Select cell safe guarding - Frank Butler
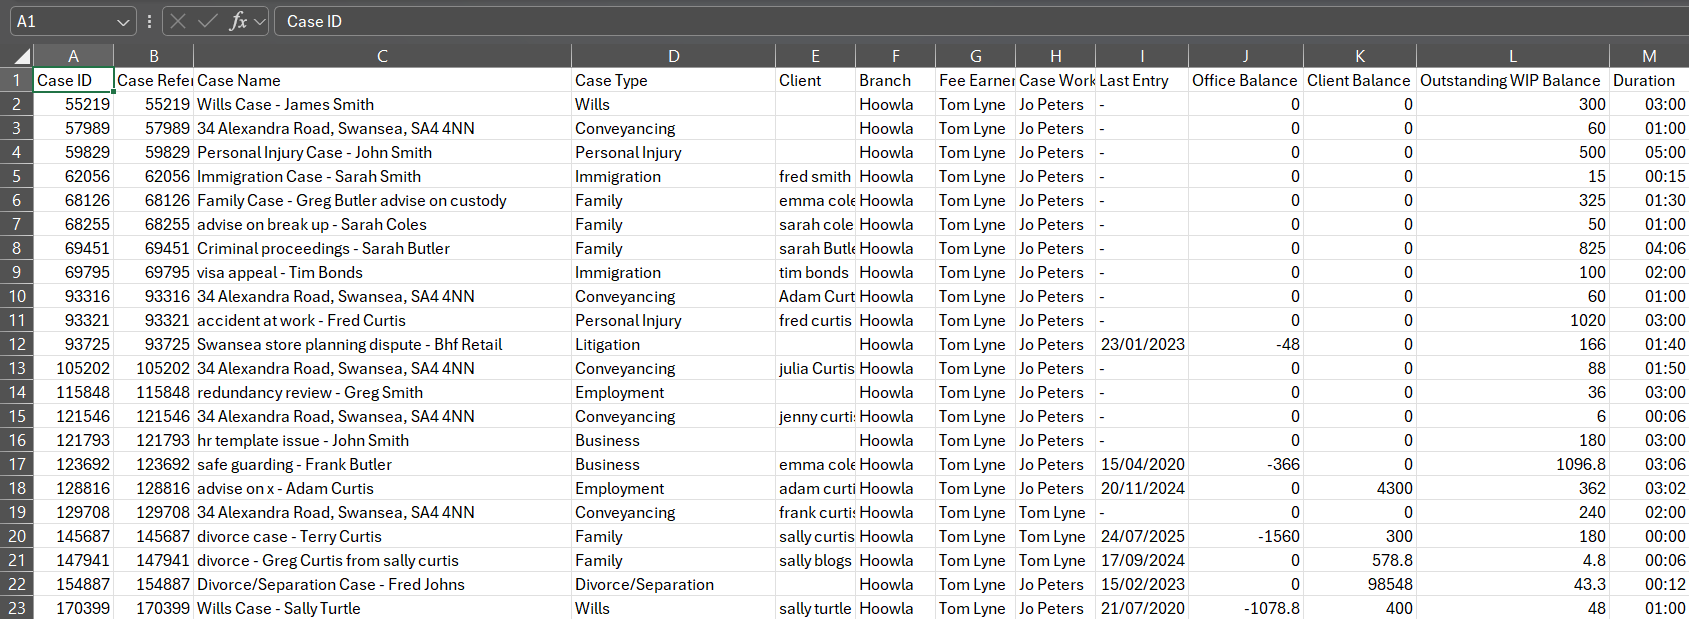1689x619 pixels. [382, 464]
